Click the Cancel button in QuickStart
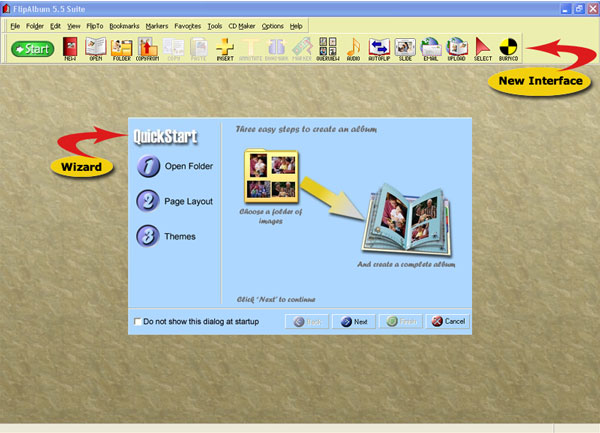The image size is (600, 433). point(448,321)
